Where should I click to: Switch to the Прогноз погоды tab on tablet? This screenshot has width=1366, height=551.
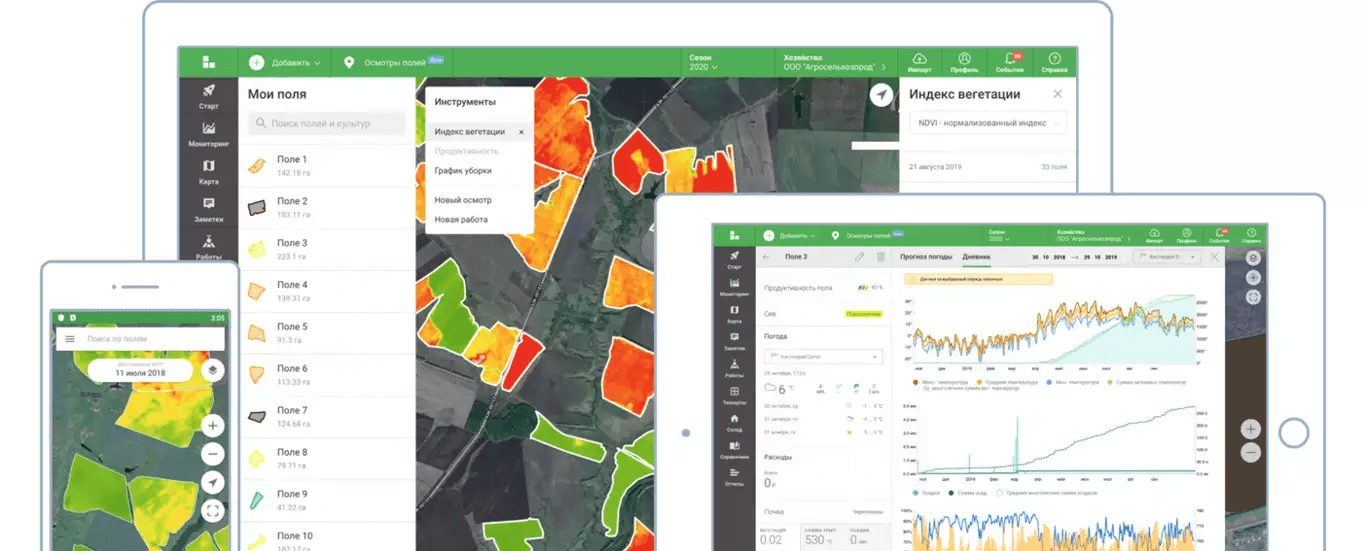click(x=925, y=257)
